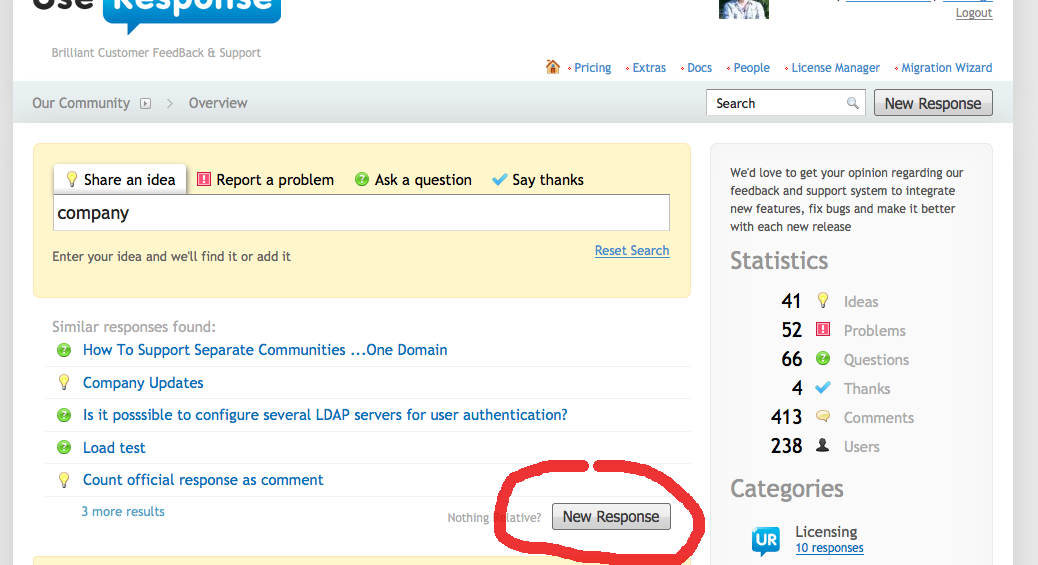Click the circled New Response button

pos(611,516)
